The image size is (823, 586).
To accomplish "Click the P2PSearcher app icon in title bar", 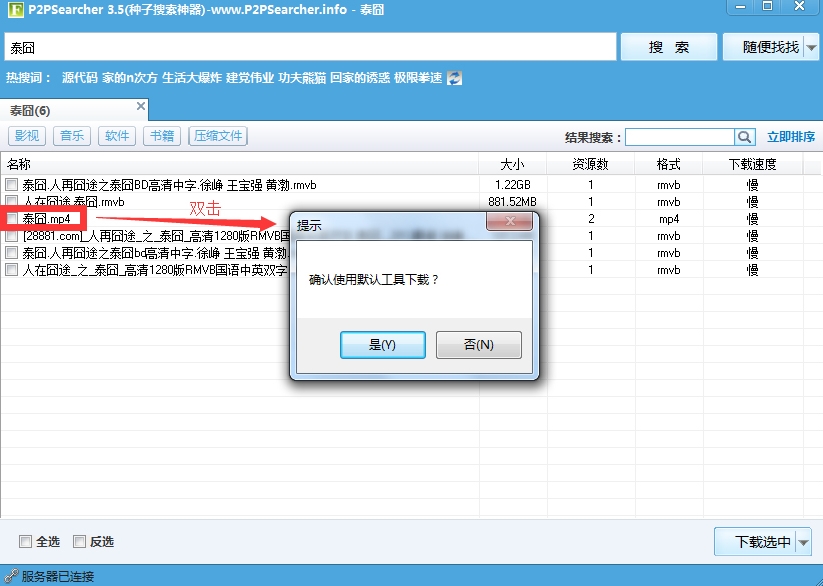I will click(x=16, y=10).
